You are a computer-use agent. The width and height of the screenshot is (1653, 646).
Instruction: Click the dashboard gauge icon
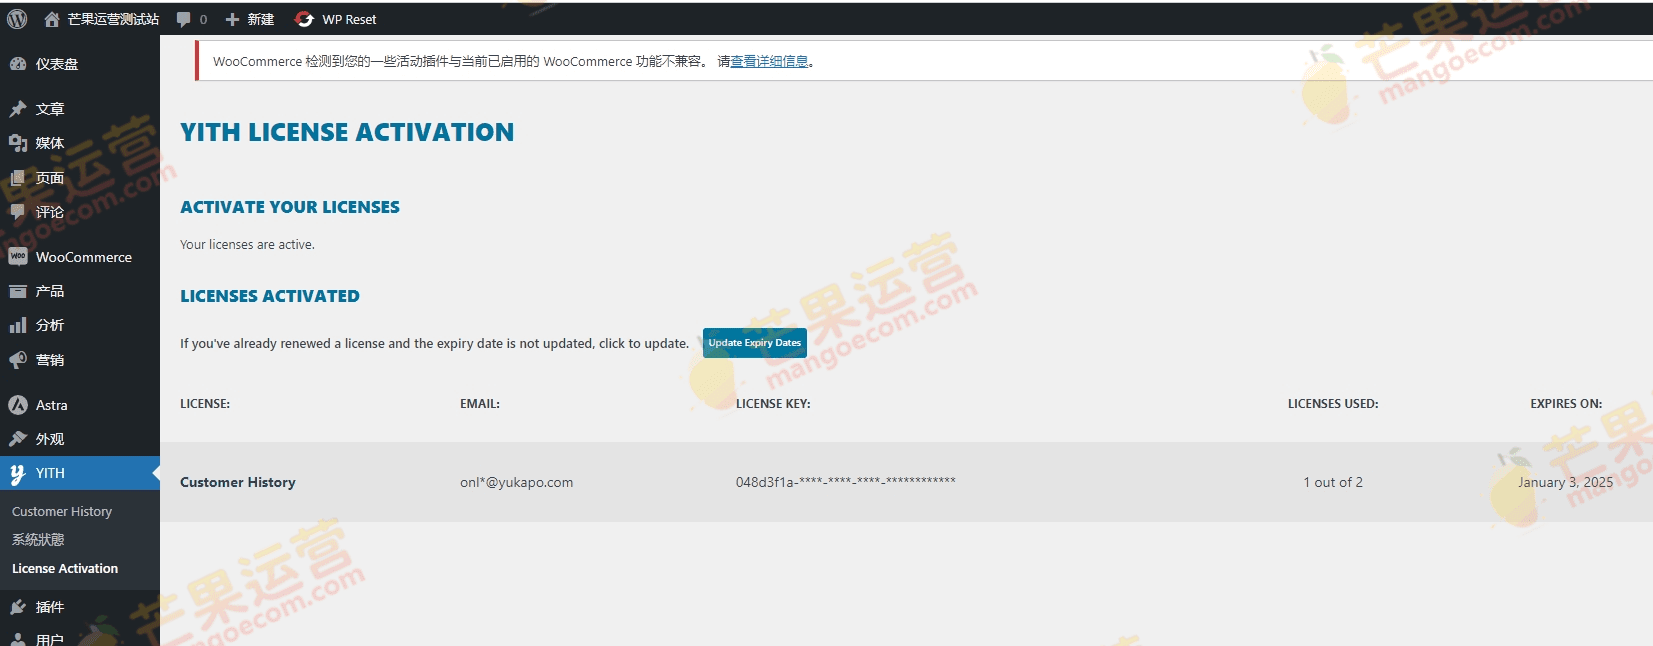(x=18, y=64)
